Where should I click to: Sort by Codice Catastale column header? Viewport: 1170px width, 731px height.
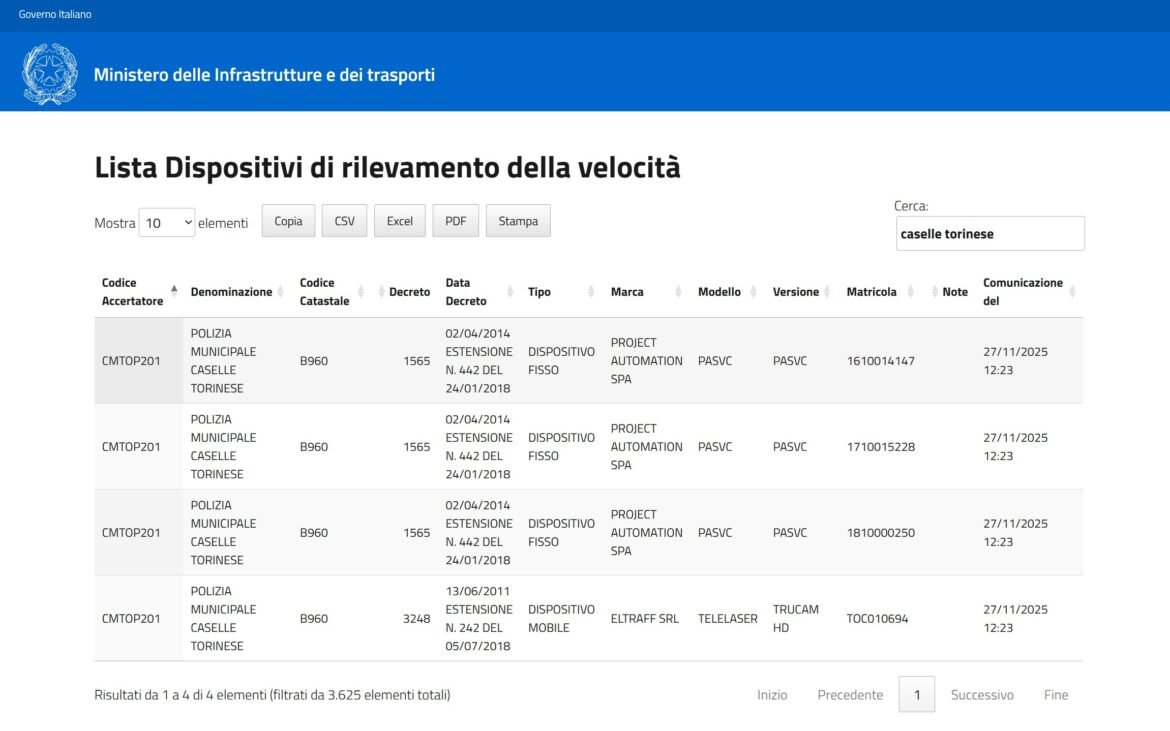pos(324,292)
